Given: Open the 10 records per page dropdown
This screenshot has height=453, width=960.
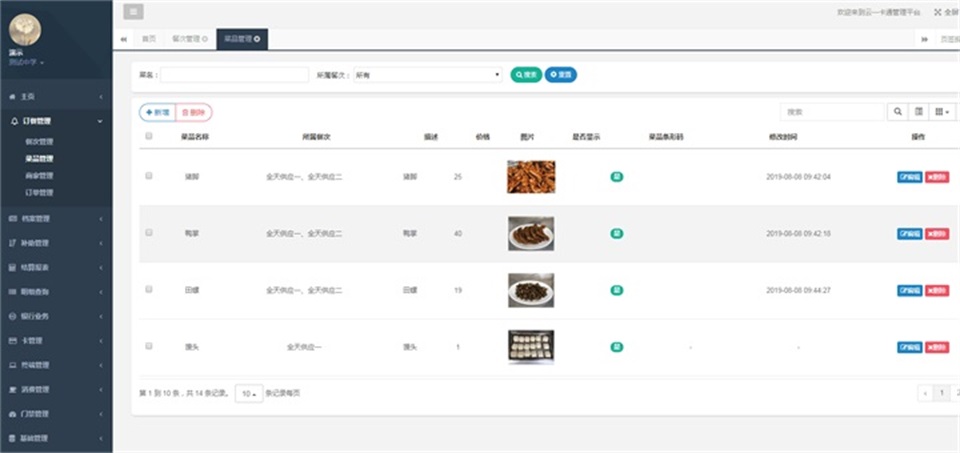Looking at the screenshot, I should [x=249, y=394].
